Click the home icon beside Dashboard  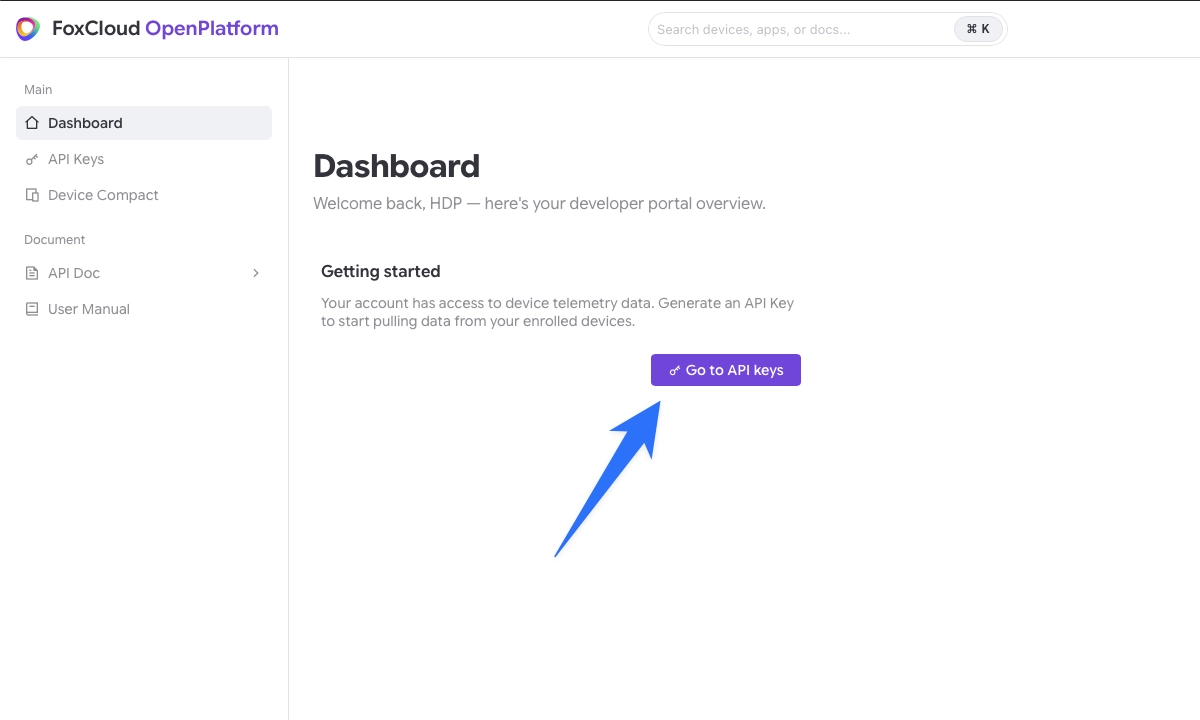click(x=32, y=123)
